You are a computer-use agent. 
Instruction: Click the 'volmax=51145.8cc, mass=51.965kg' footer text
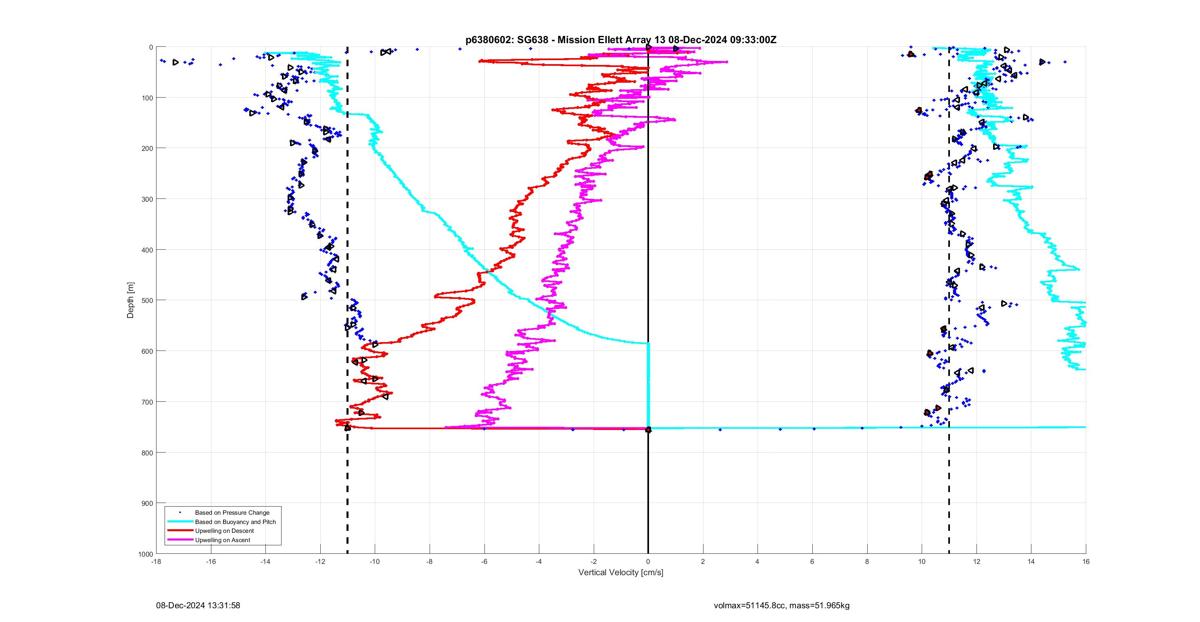point(782,605)
